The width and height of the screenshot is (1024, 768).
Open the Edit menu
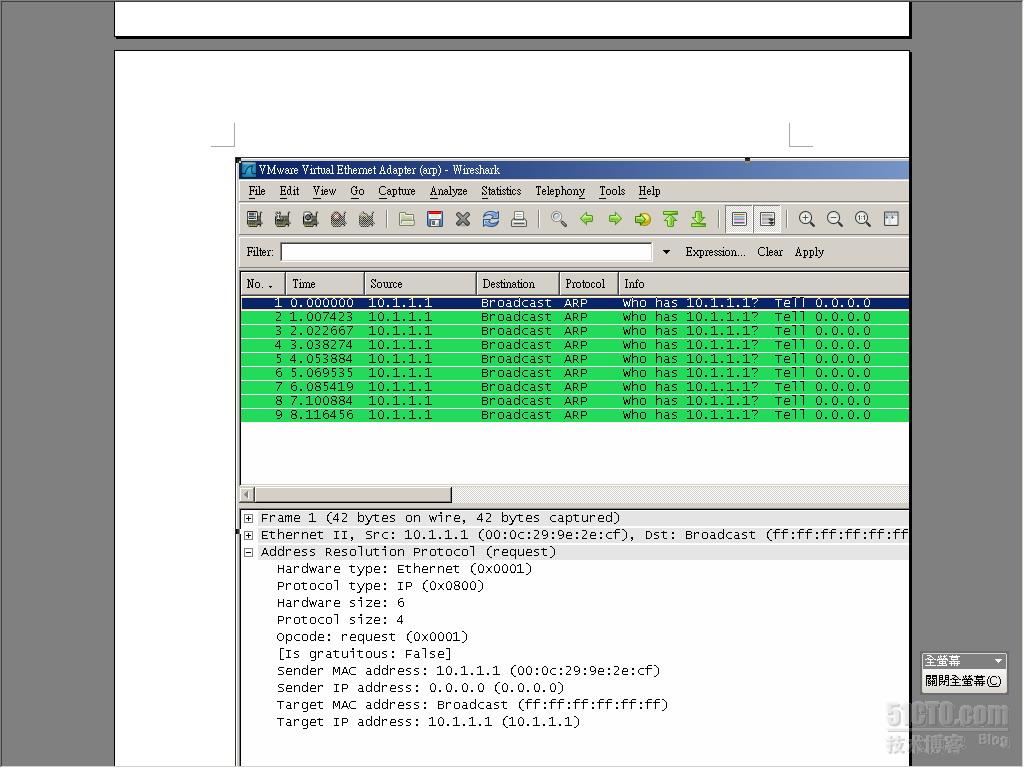pos(289,191)
